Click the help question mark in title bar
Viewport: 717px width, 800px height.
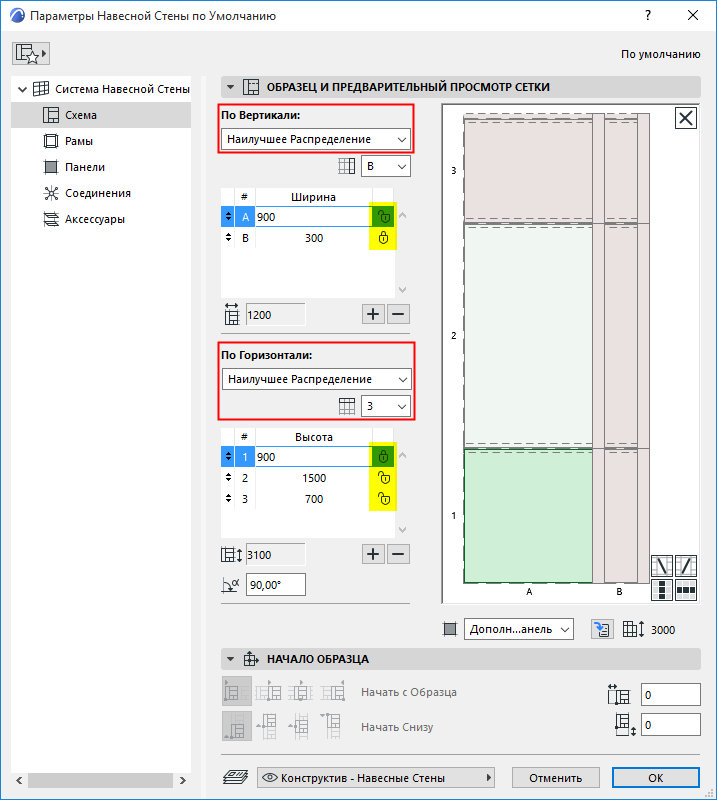pyautogui.click(x=648, y=15)
